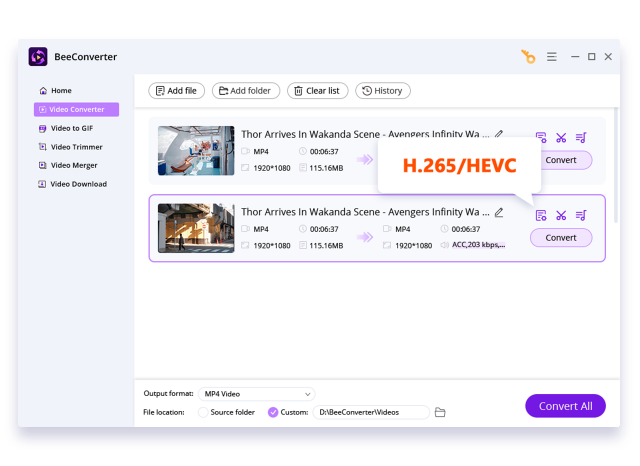This screenshot has width=640, height=466.
Task: Open Video to GIF in sidebar
Action: [x=71, y=128]
